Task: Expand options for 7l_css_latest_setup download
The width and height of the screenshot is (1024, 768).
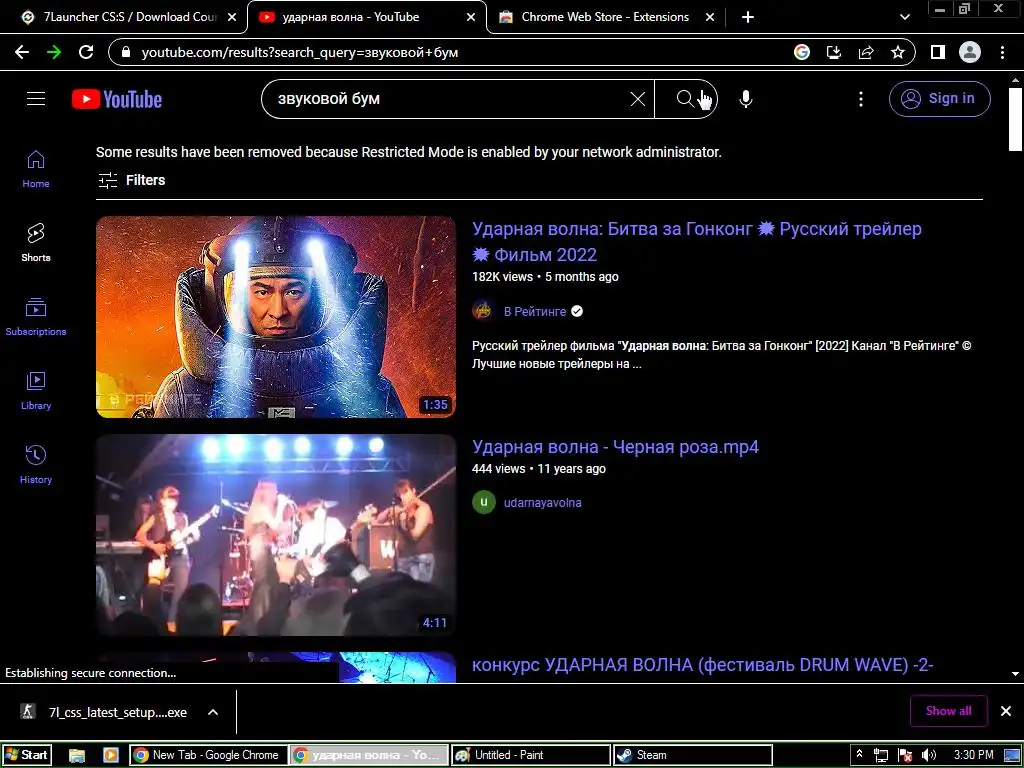Action: point(213,712)
